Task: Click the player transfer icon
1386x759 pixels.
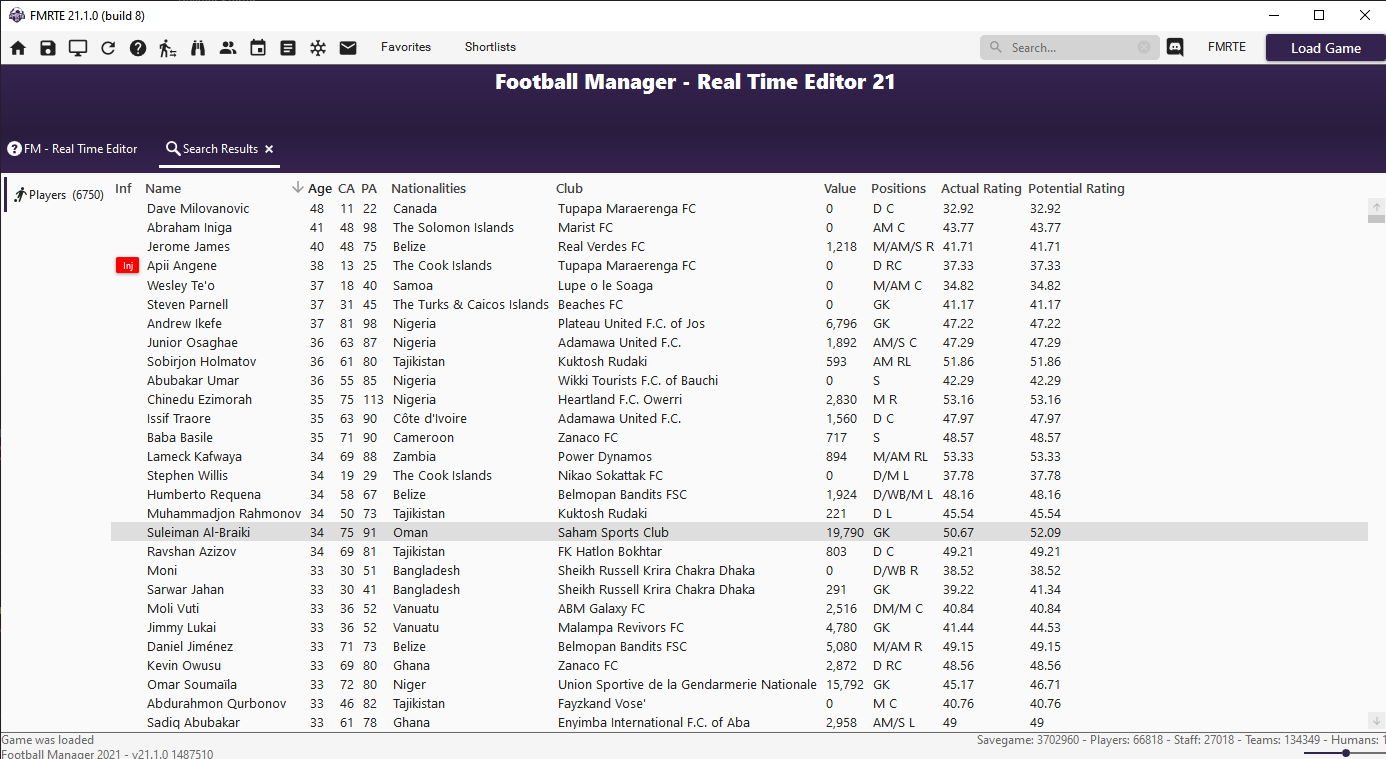Action: click(x=168, y=48)
